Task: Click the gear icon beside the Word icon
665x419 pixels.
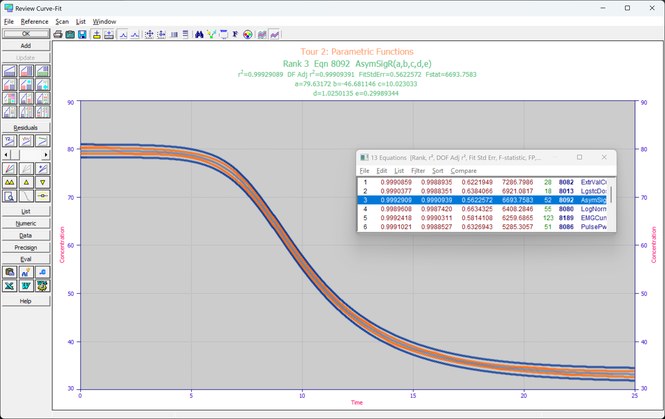Action: [42, 286]
